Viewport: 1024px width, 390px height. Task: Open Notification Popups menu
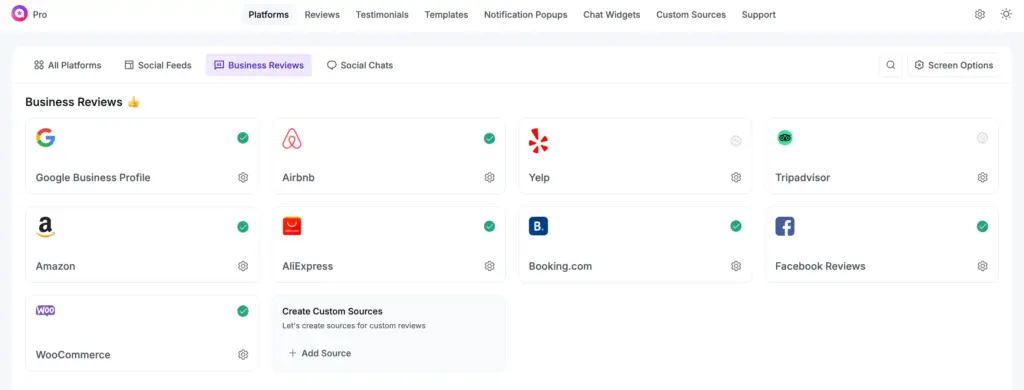(526, 14)
